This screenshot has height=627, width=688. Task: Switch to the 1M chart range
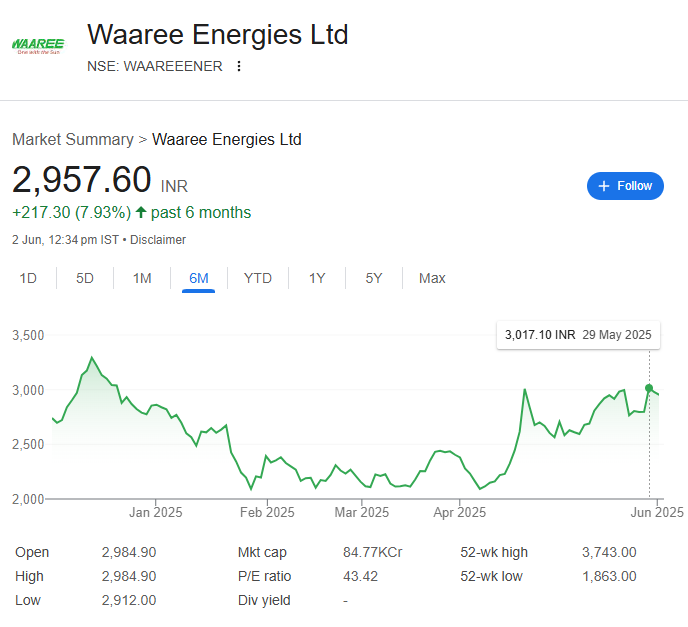142,278
